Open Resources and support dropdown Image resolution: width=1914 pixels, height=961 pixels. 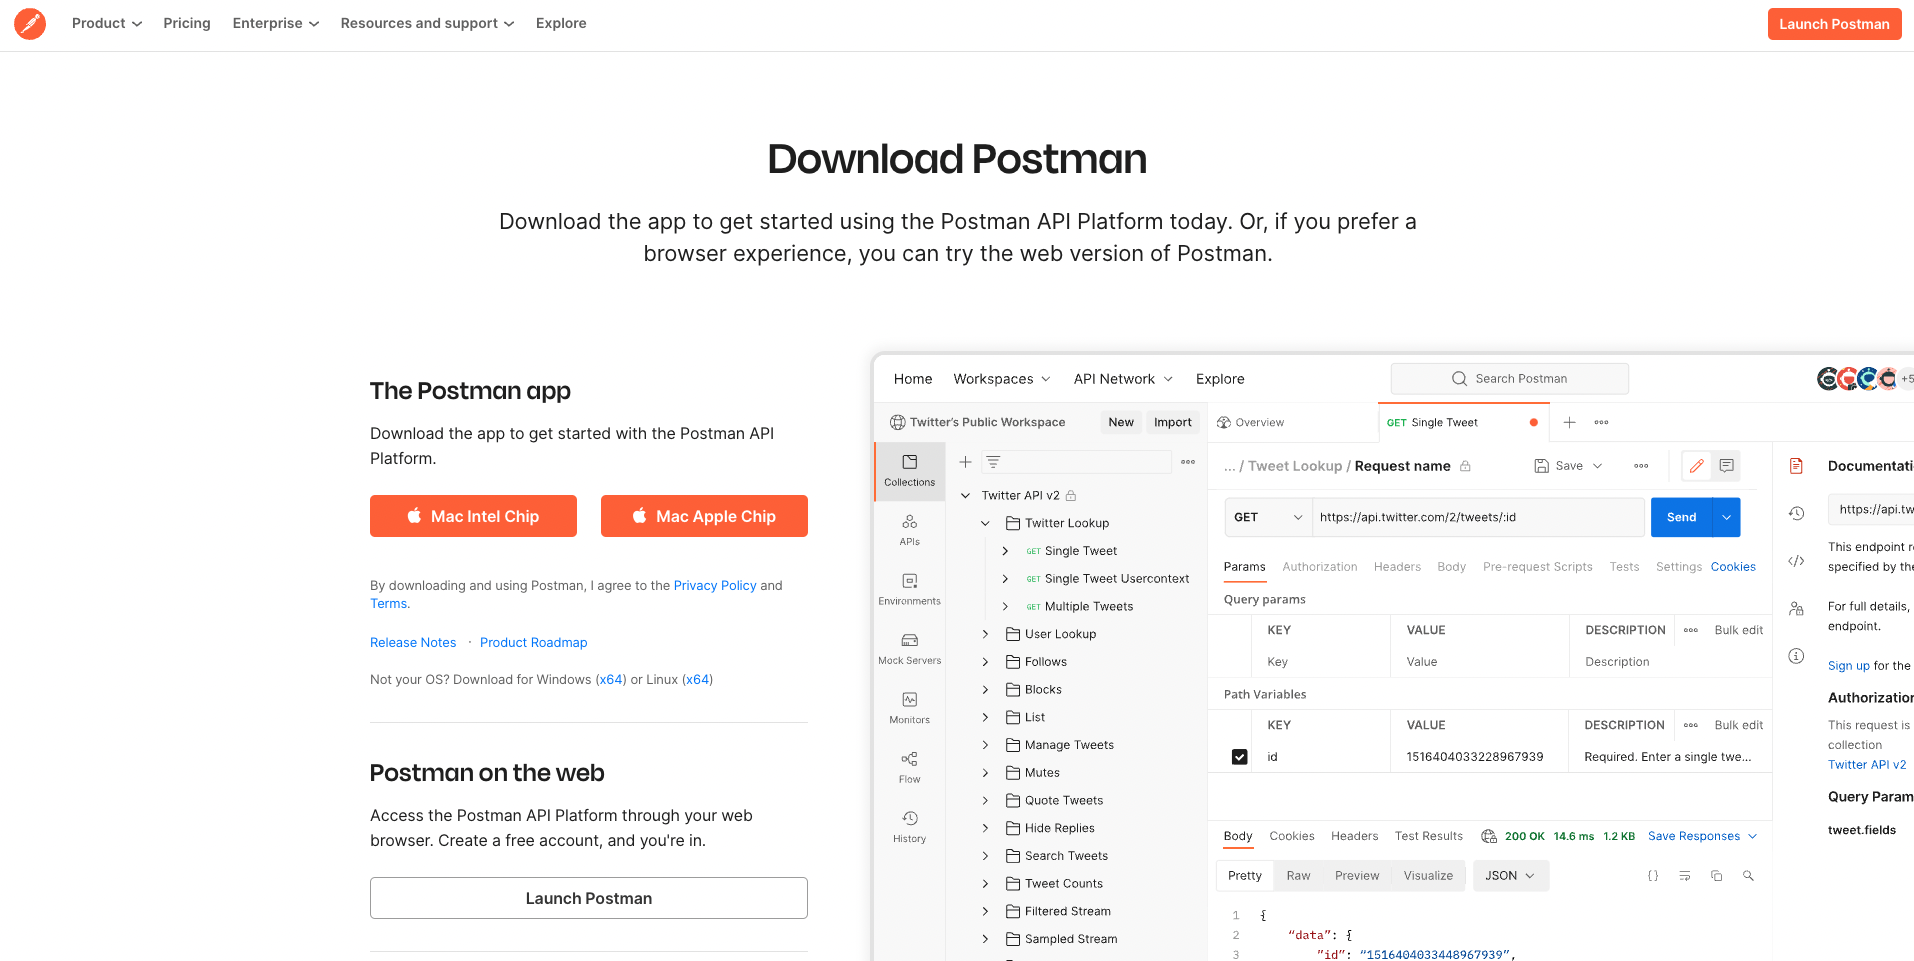click(x=428, y=23)
